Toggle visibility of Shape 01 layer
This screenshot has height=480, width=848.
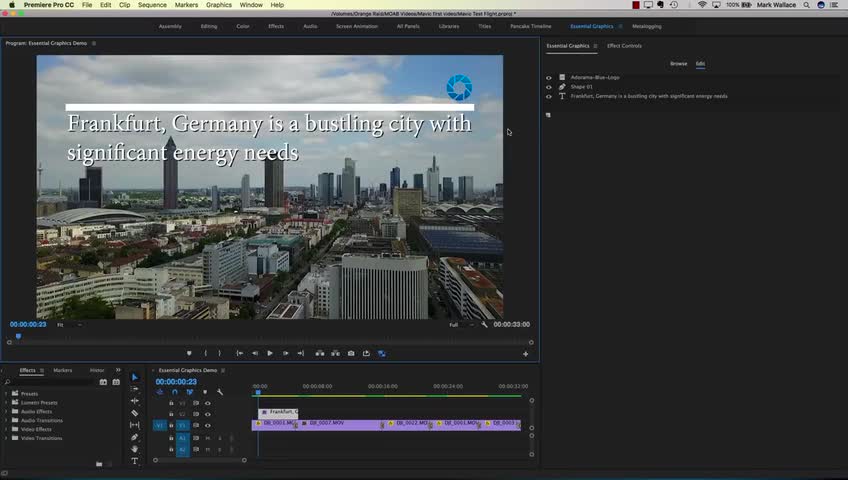point(548,87)
